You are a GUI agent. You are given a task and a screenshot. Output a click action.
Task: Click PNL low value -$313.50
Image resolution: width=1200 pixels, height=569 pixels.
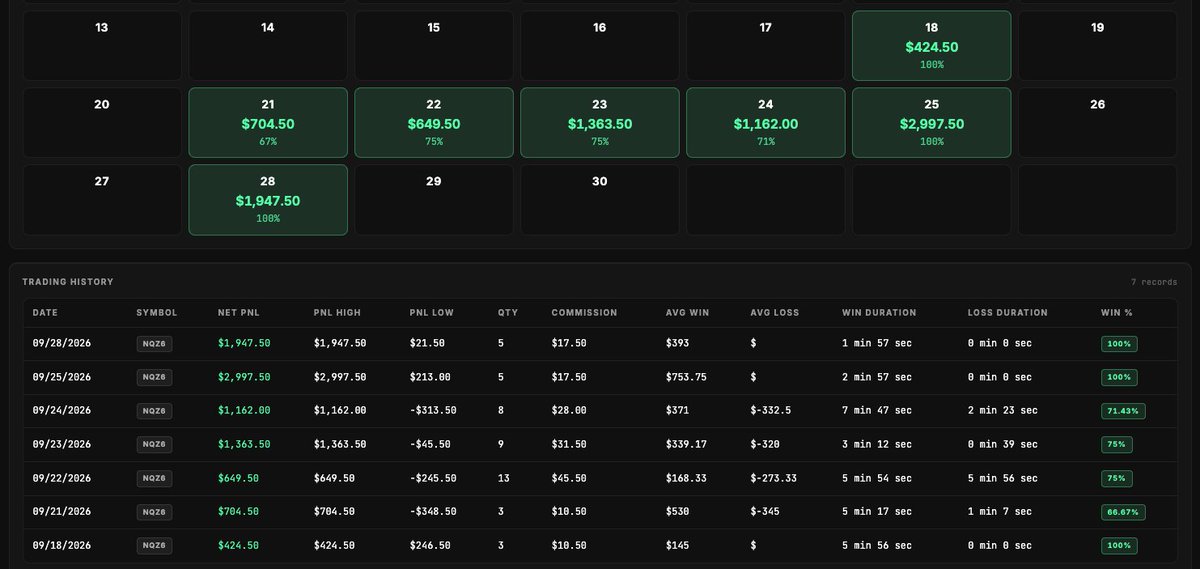click(433, 410)
